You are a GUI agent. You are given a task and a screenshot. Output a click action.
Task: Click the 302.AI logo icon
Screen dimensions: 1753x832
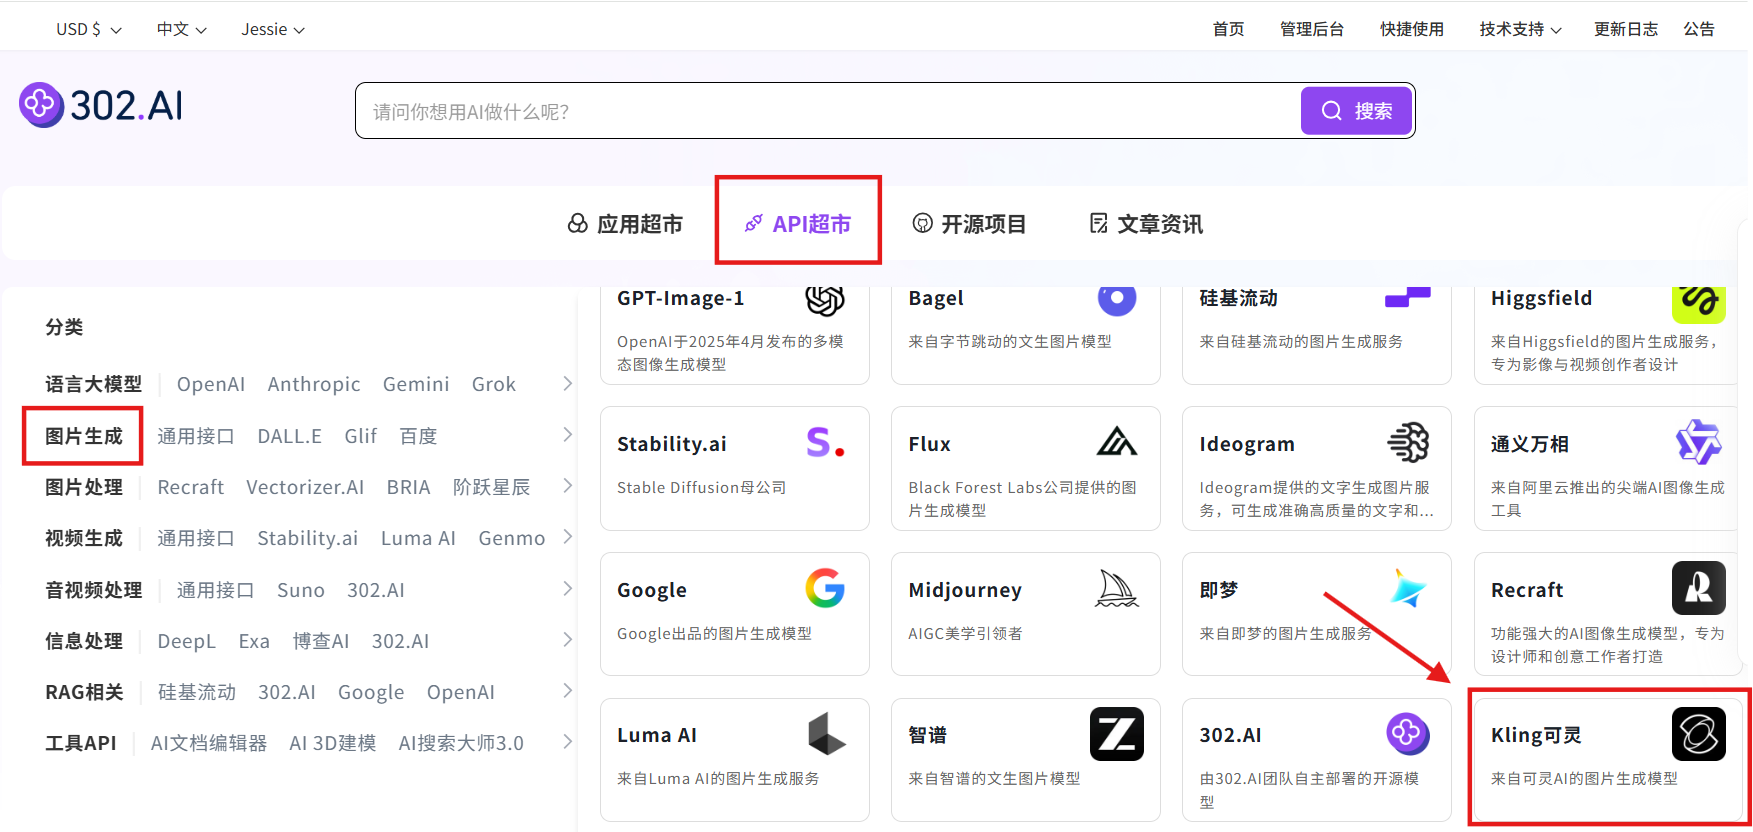click(41, 104)
